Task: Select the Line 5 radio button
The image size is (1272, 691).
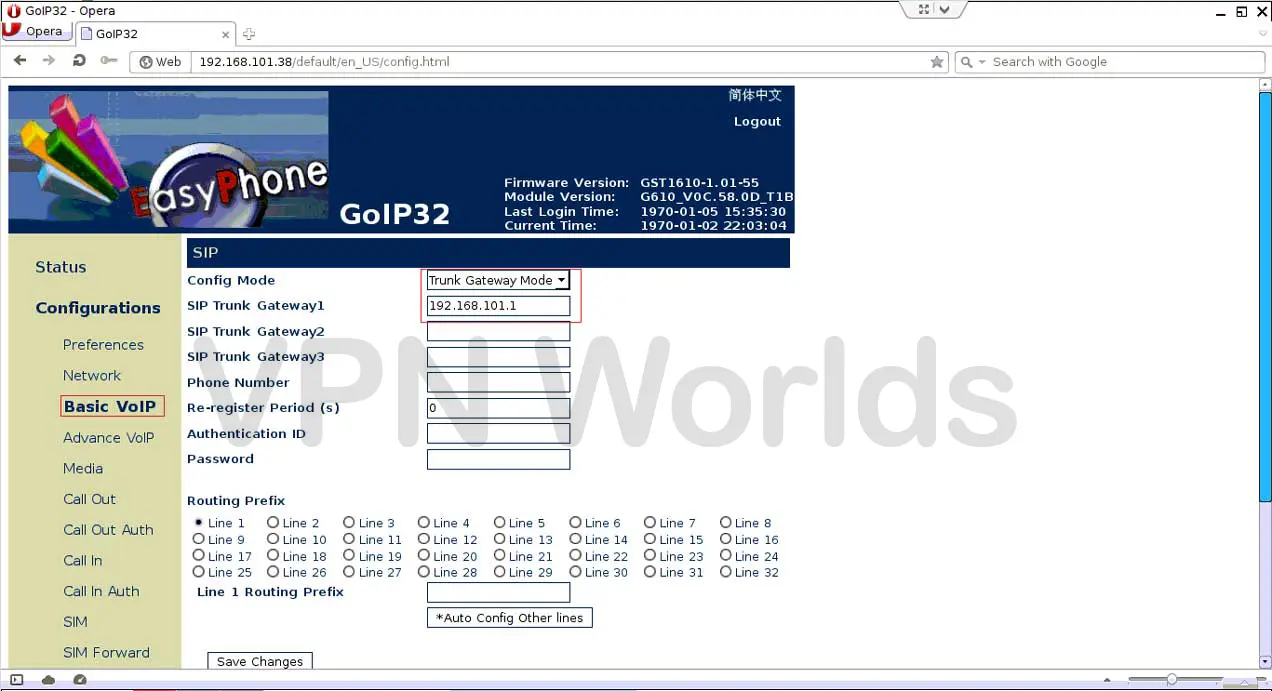Action: [x=499, y=522]
